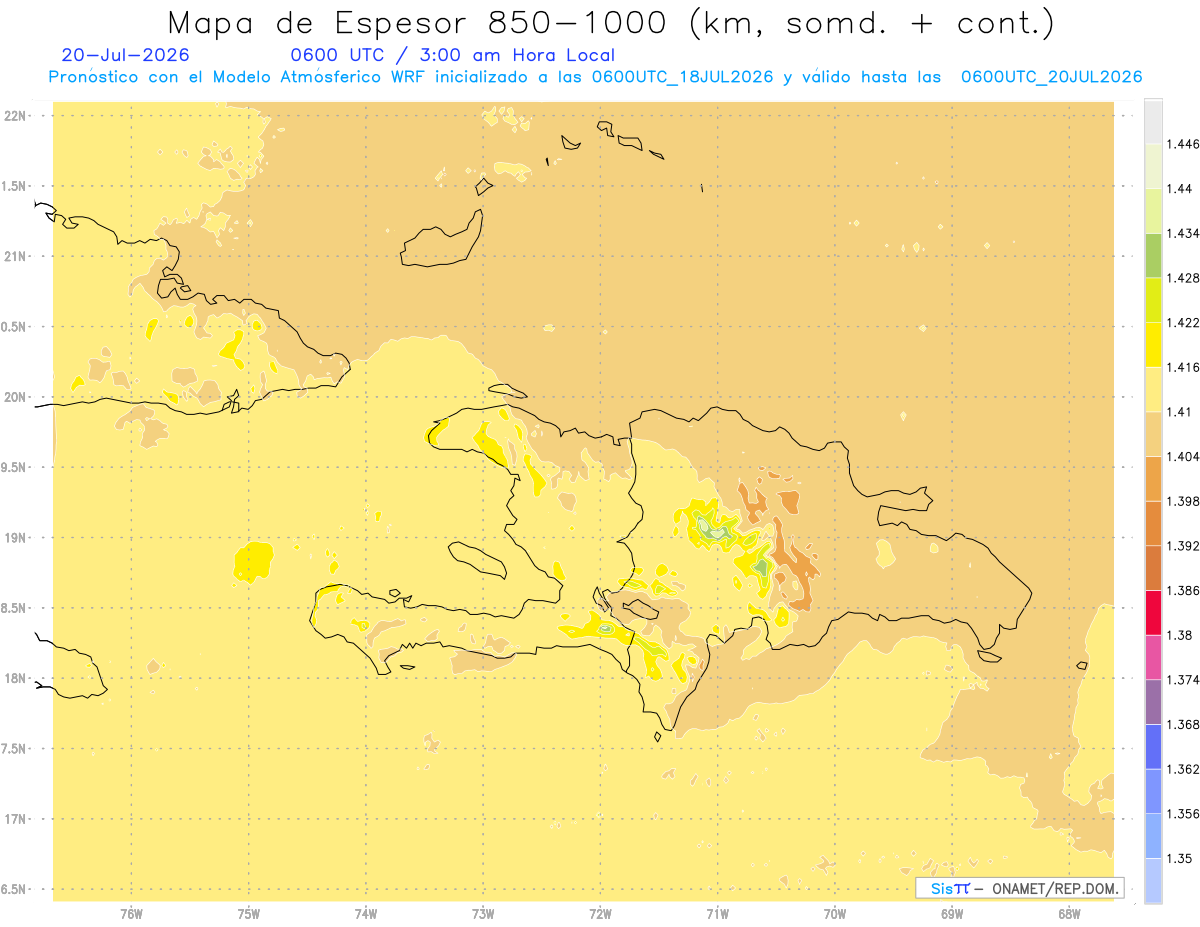Click the legend value '1.434'
The width and height of the screenshot is (1200, 927).
(1183, 233)
